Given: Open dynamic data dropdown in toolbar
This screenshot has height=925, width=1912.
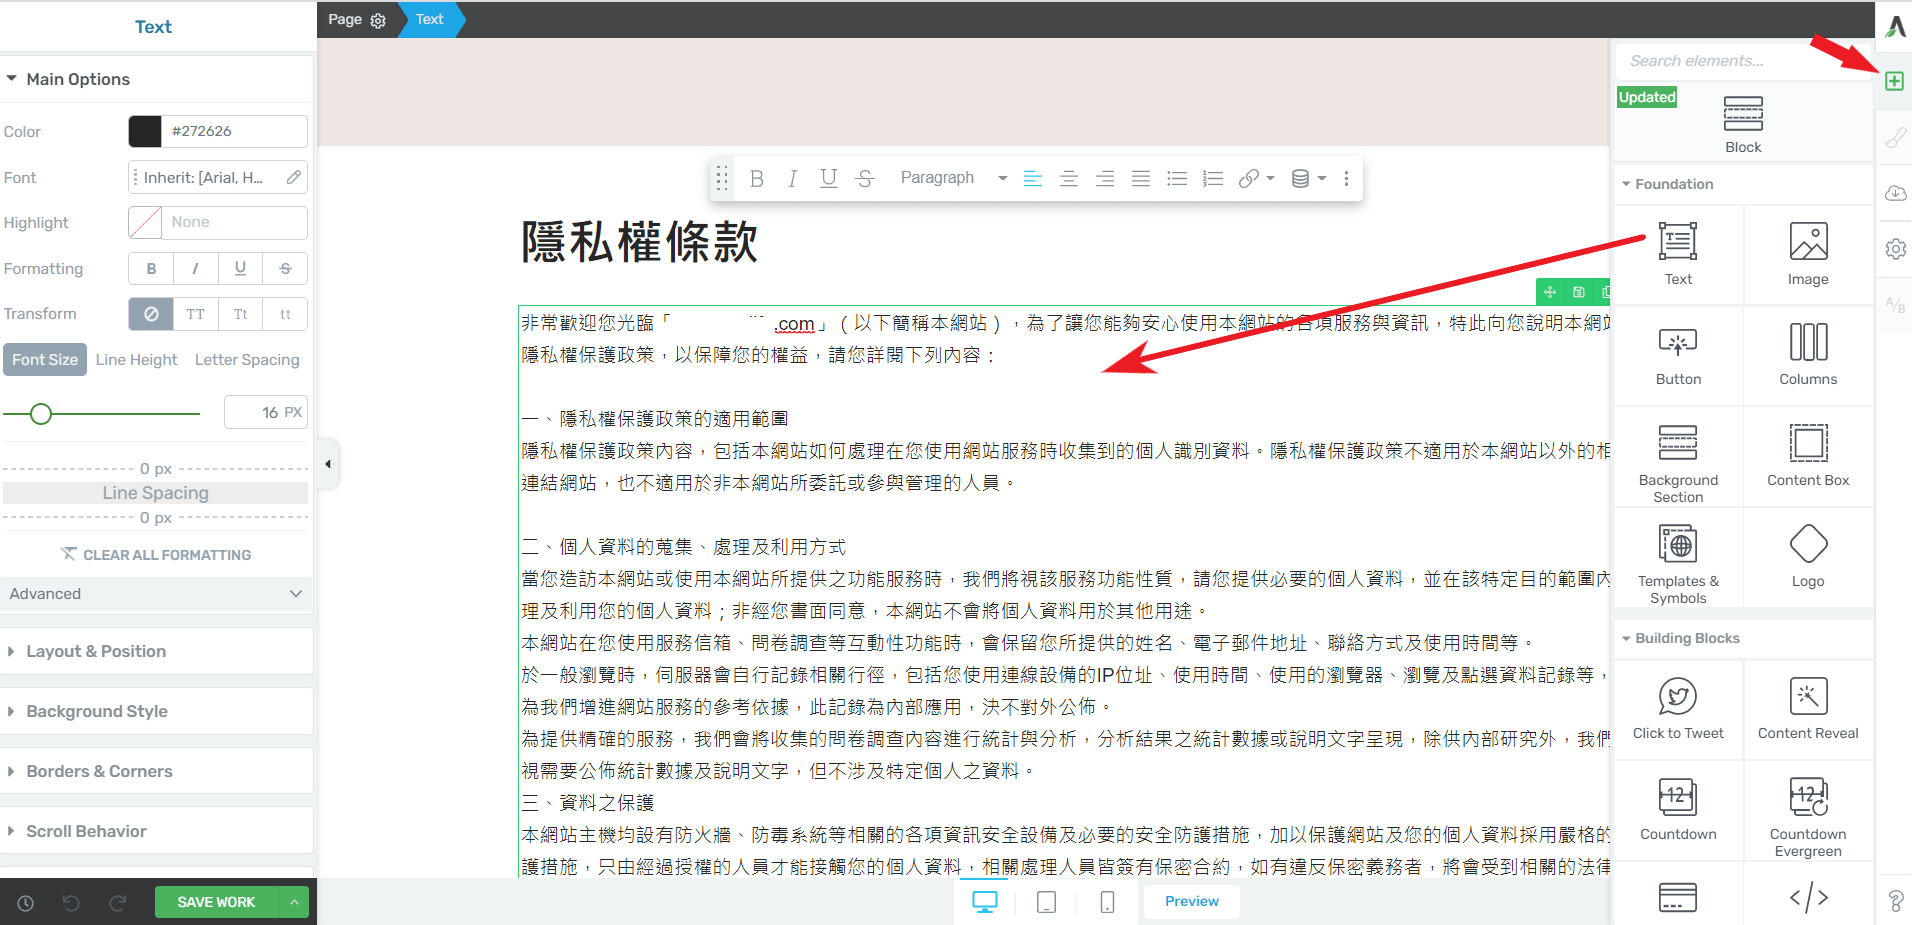Looking at the screenshot, I should pyautogui.click(x=1308, y=179).
